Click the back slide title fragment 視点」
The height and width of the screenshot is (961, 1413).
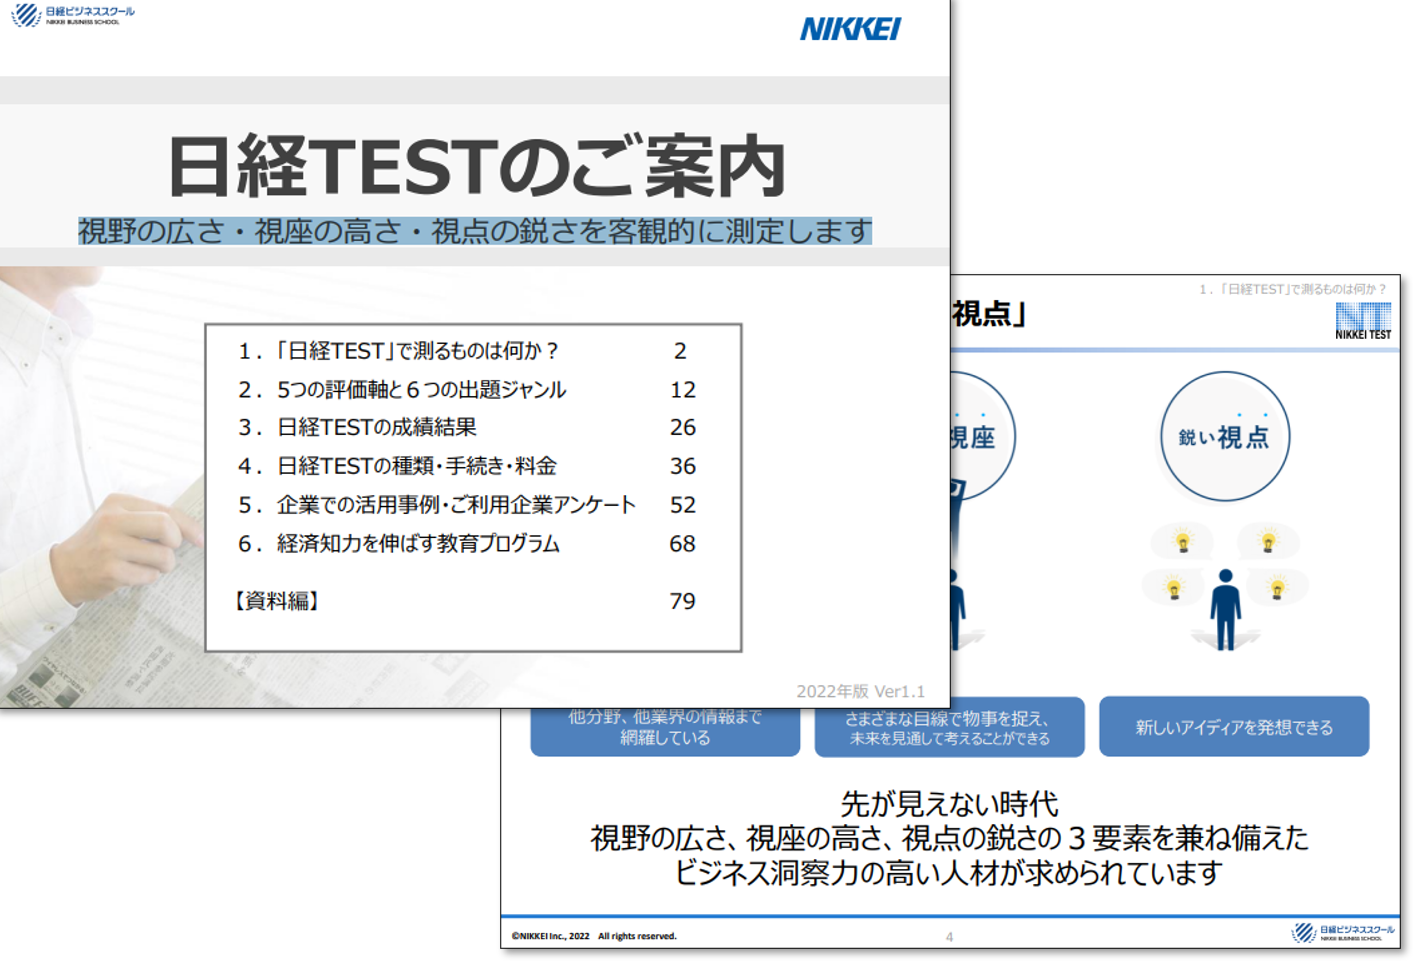point(990,314)
